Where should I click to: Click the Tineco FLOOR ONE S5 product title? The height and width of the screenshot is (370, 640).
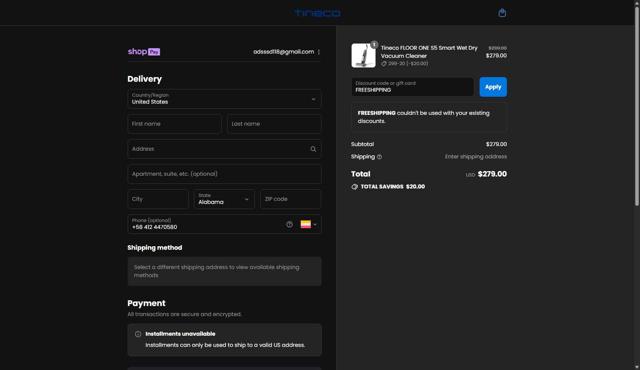coord(429,52)
